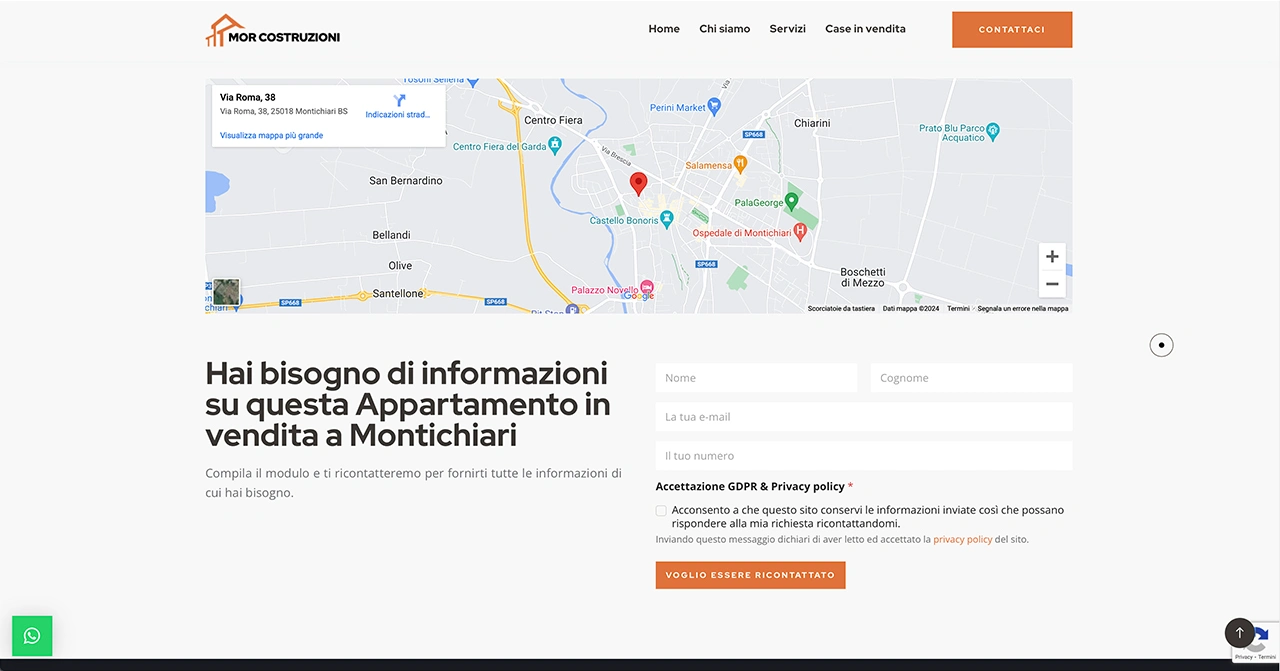Focus the Cognome input field
The width and height of the screenshot is (1280, 671).
(x=971, y=378)
